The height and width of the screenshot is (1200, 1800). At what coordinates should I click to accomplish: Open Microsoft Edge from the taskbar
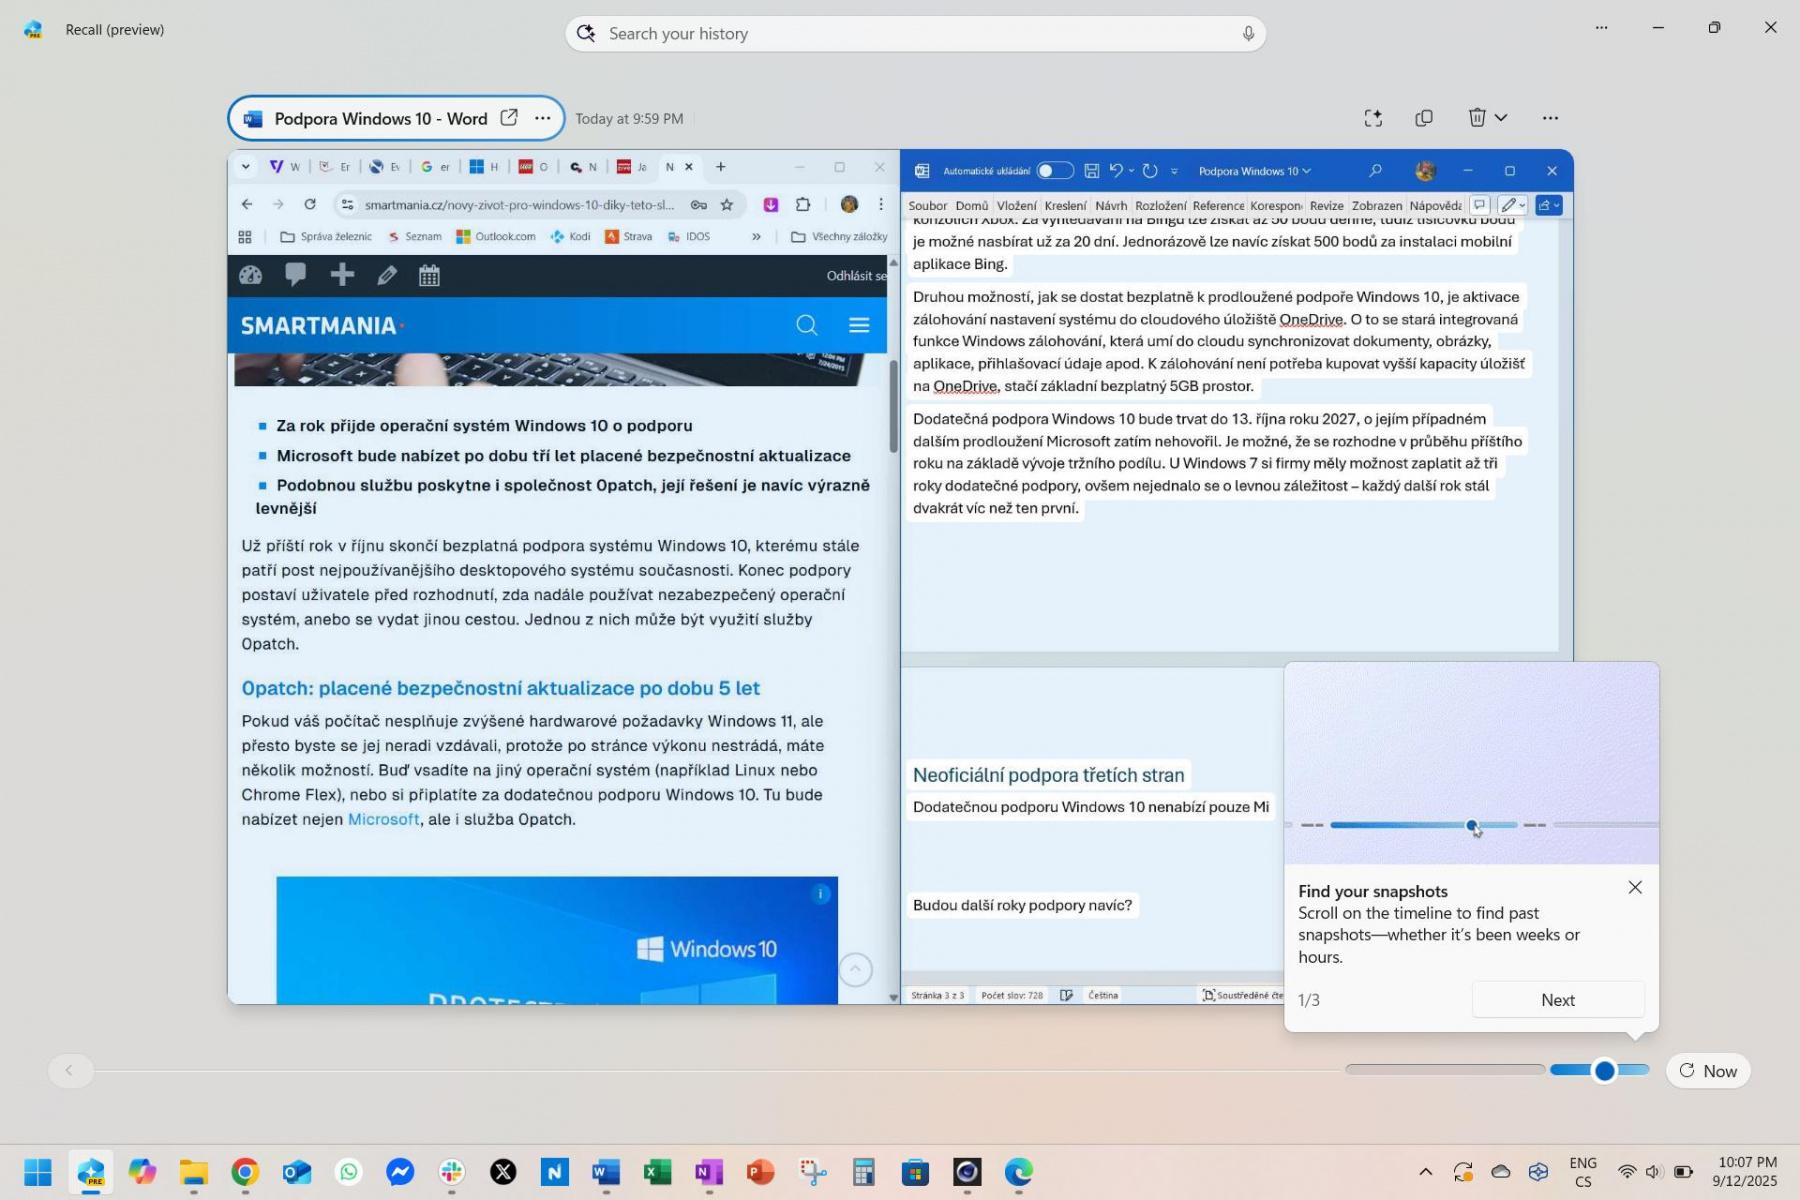1018,1172
